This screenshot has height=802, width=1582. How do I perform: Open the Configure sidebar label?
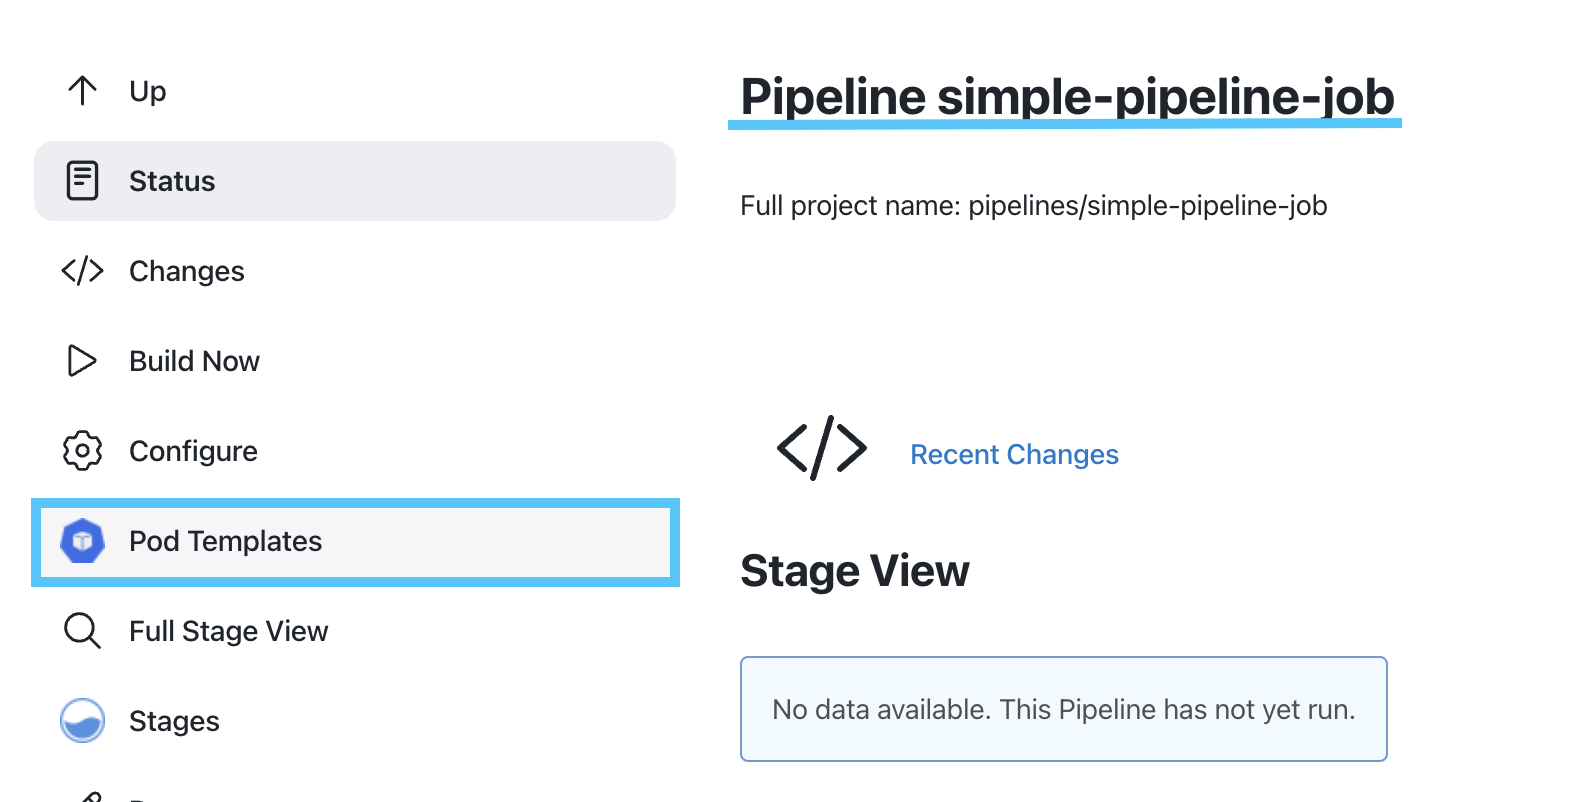pyautogui.click(x=193, y=451)
